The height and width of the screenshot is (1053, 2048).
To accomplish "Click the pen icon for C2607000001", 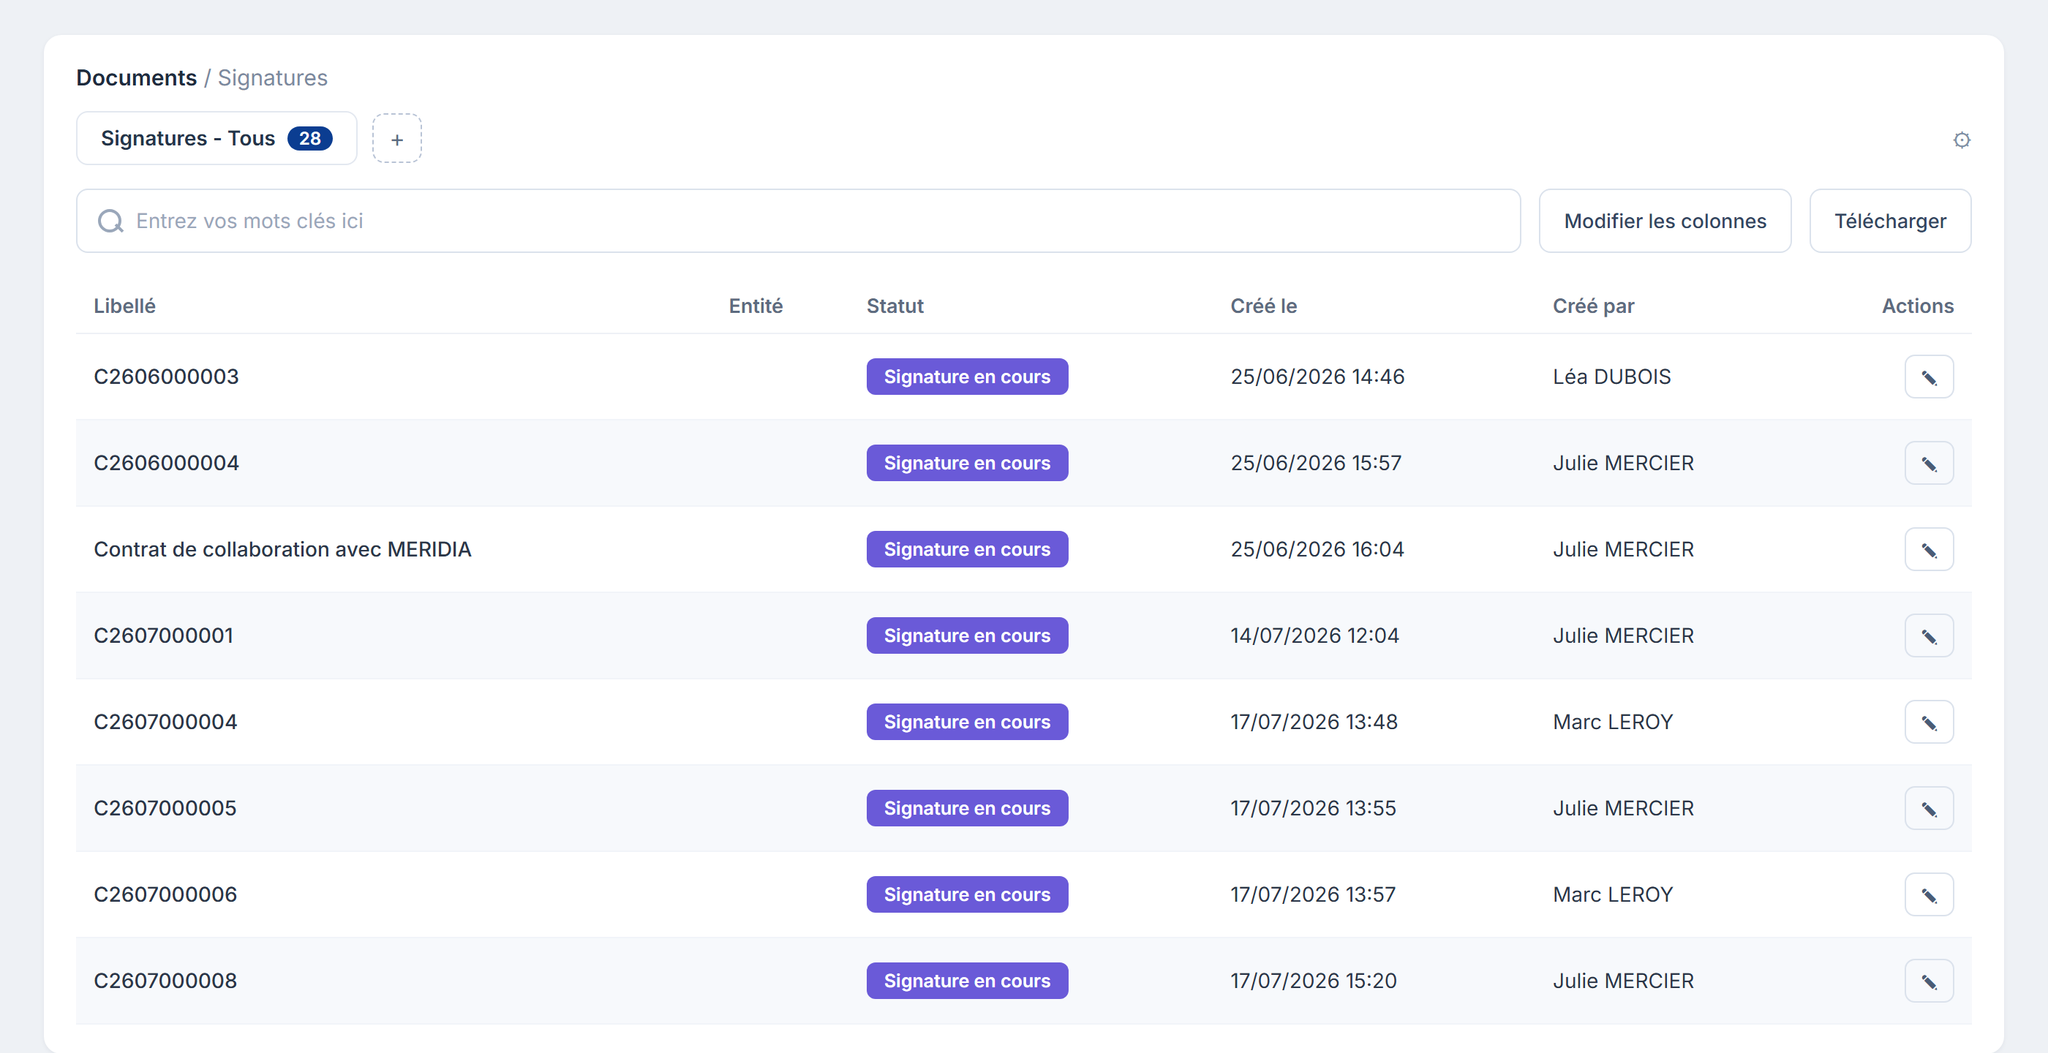I will (1929, 636).
